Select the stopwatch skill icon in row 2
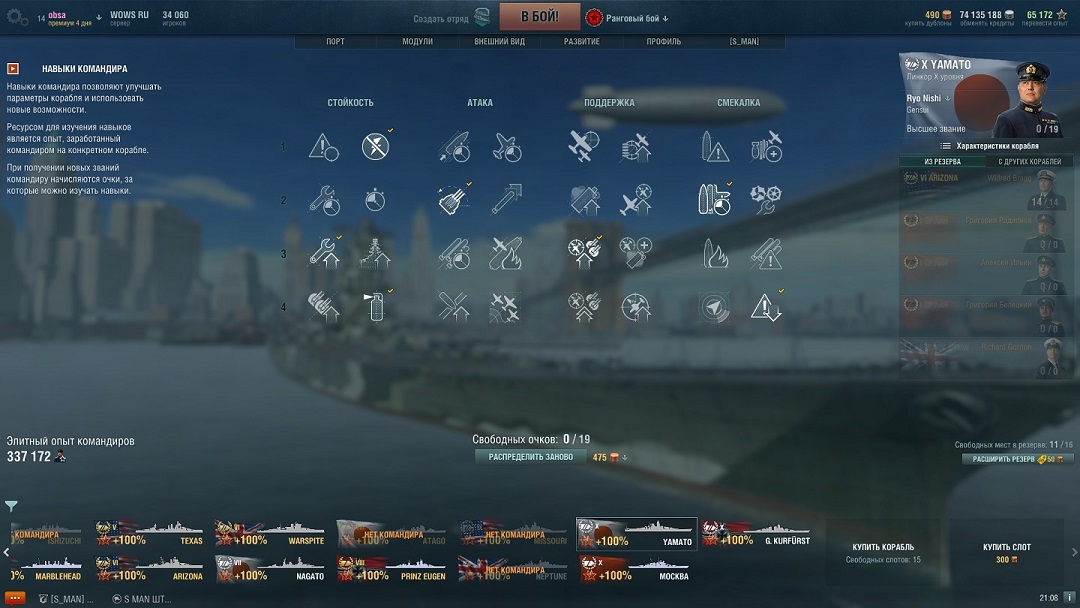Image resolution: width=1080 pixels, height=608 pixels. 375,200
